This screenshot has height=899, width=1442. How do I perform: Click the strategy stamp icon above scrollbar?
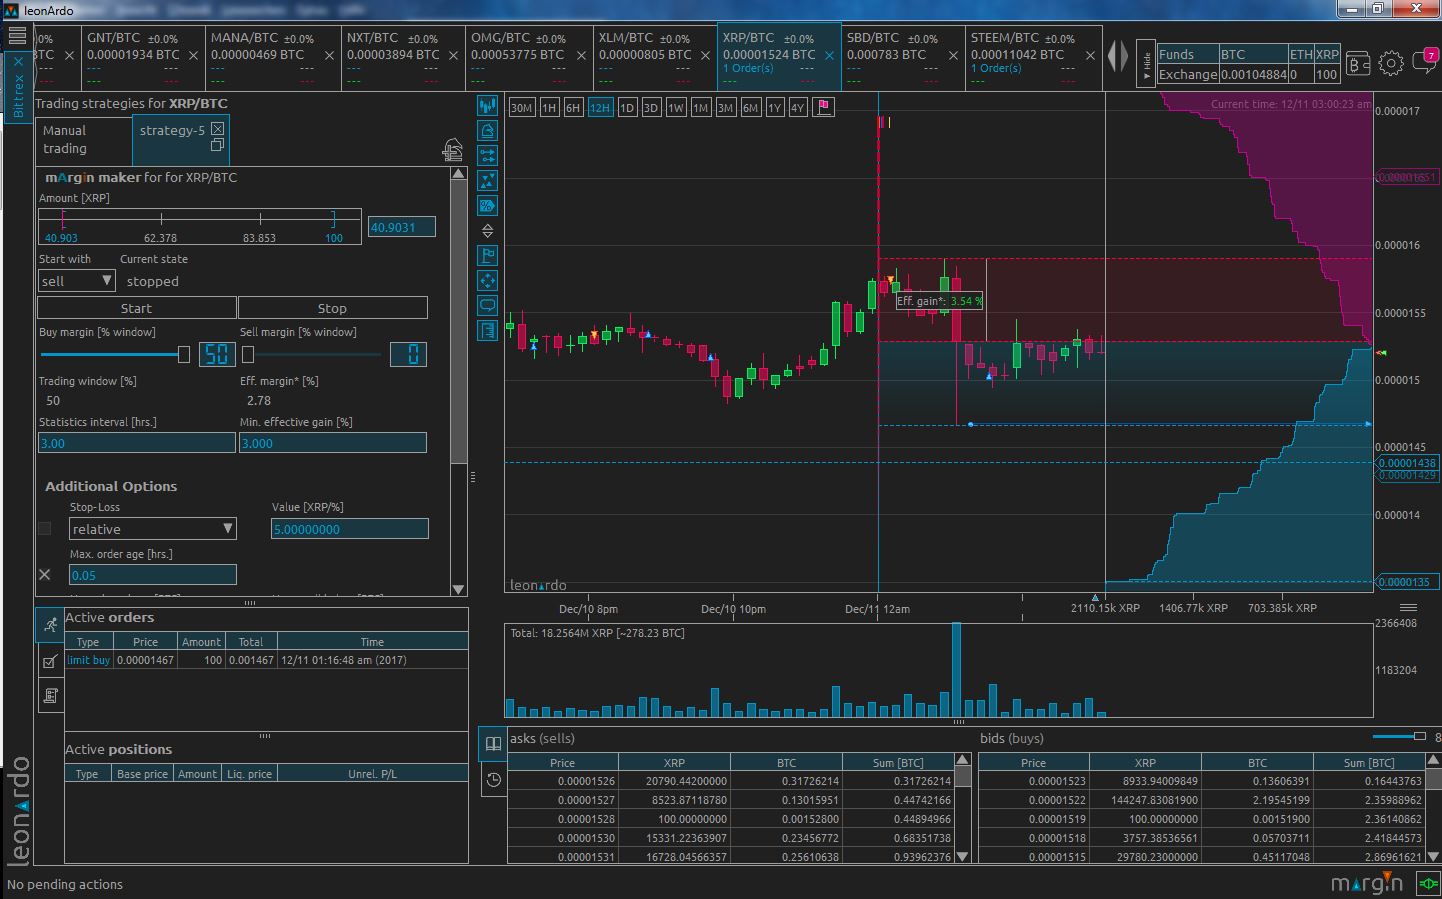[x=453, y=150]
